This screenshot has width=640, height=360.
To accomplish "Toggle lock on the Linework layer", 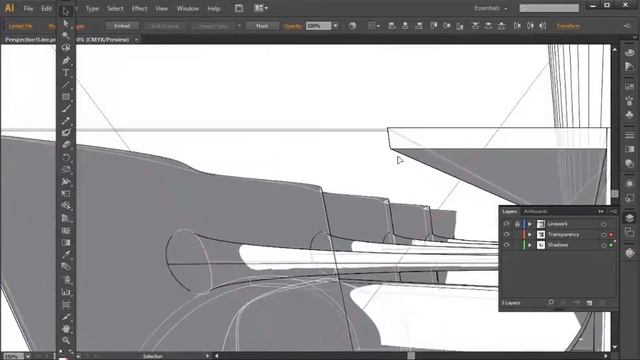I will tap(517, 224).
